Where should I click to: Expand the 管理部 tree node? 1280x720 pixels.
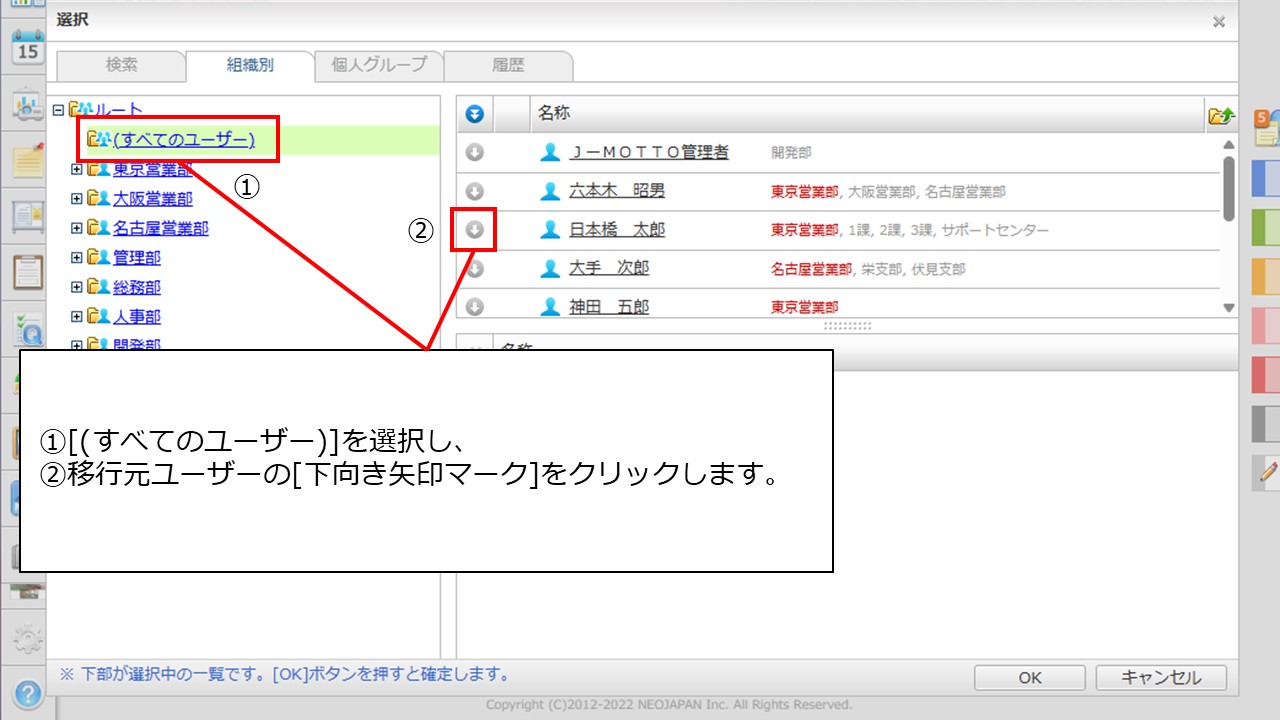77,258
